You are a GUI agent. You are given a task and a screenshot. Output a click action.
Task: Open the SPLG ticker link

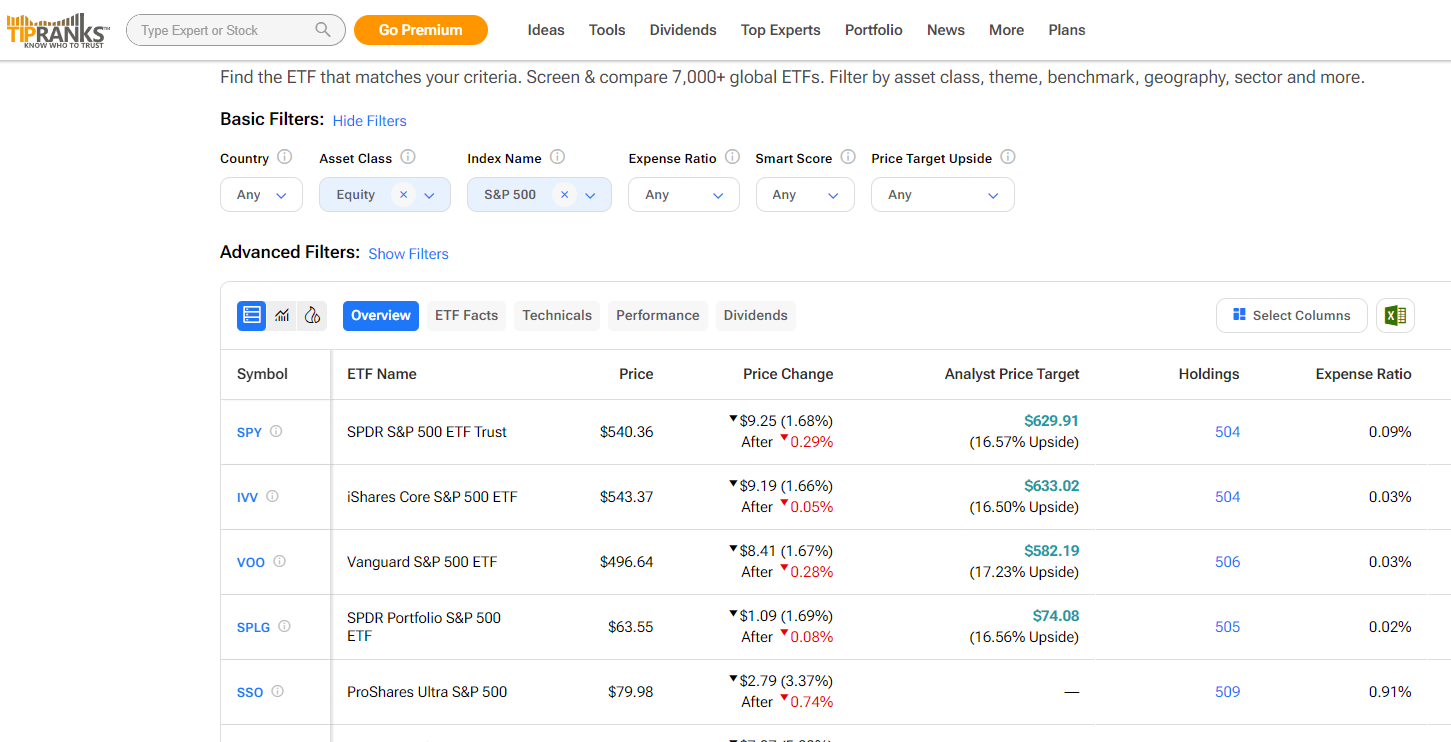(x=253, y=627)
